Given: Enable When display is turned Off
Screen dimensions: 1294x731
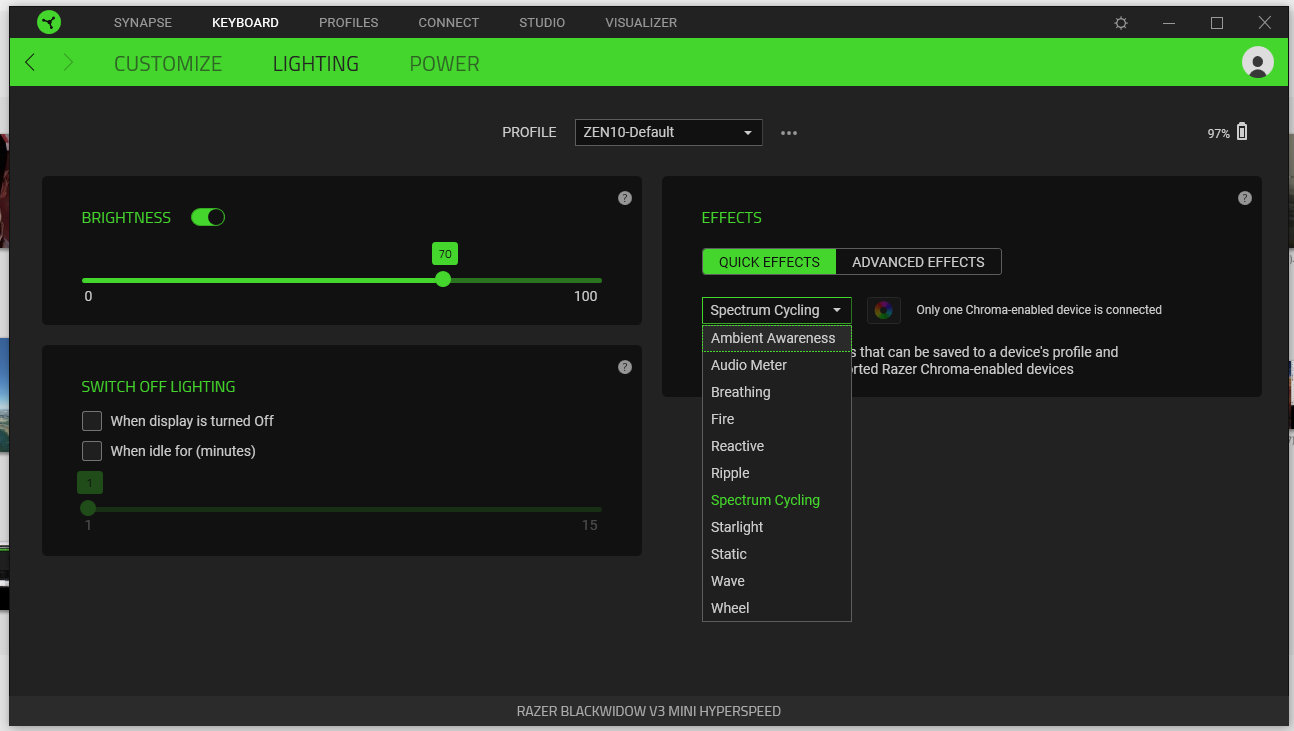Looking at the screenshot, I should click(92, 421).
